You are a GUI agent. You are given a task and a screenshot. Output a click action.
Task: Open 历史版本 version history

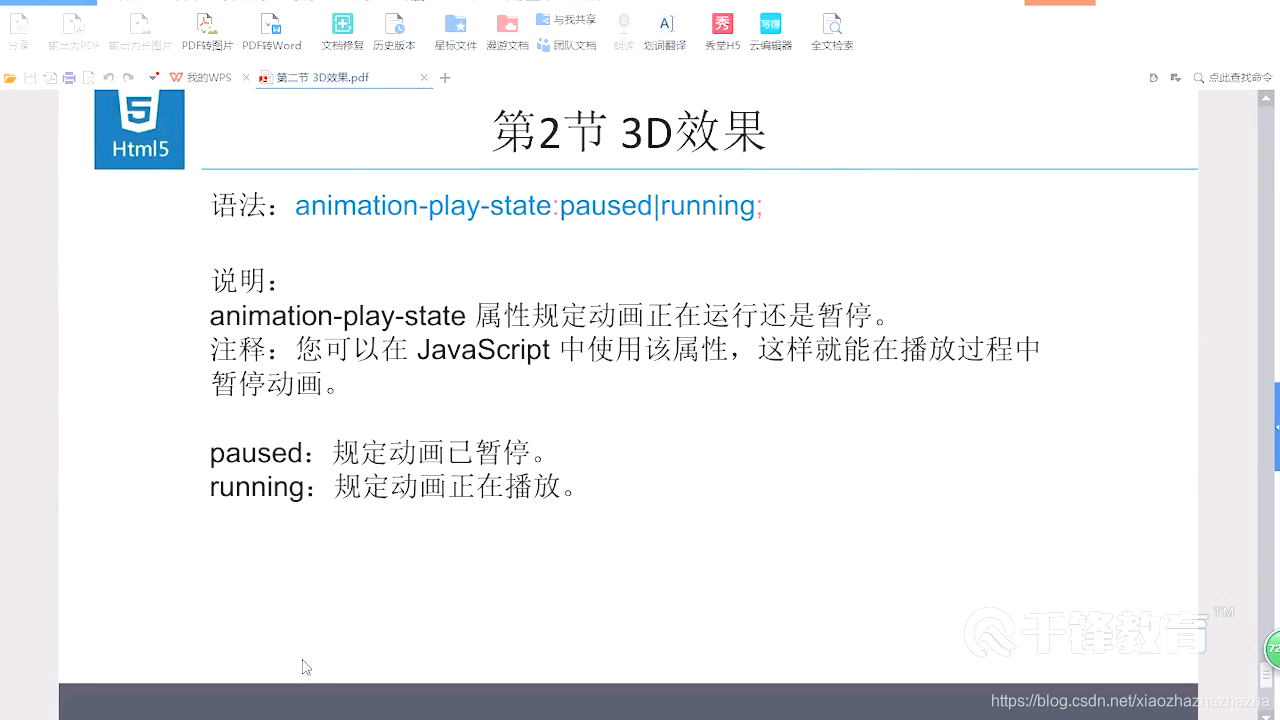pyautogui.click(x=394, y=31)
